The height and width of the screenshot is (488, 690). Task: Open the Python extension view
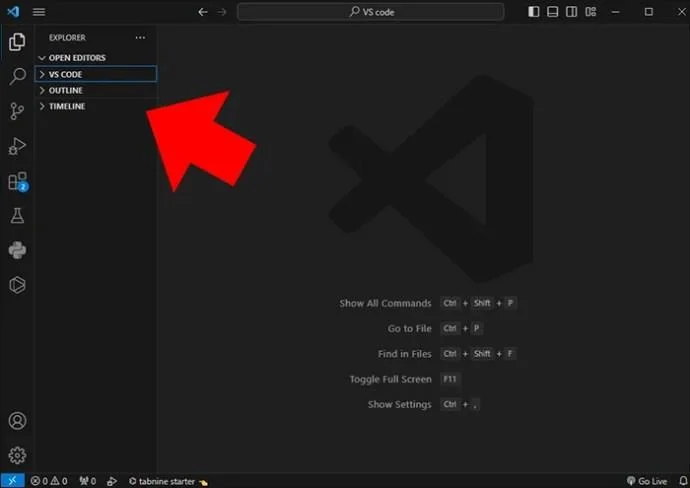click(x=17, y=250)
